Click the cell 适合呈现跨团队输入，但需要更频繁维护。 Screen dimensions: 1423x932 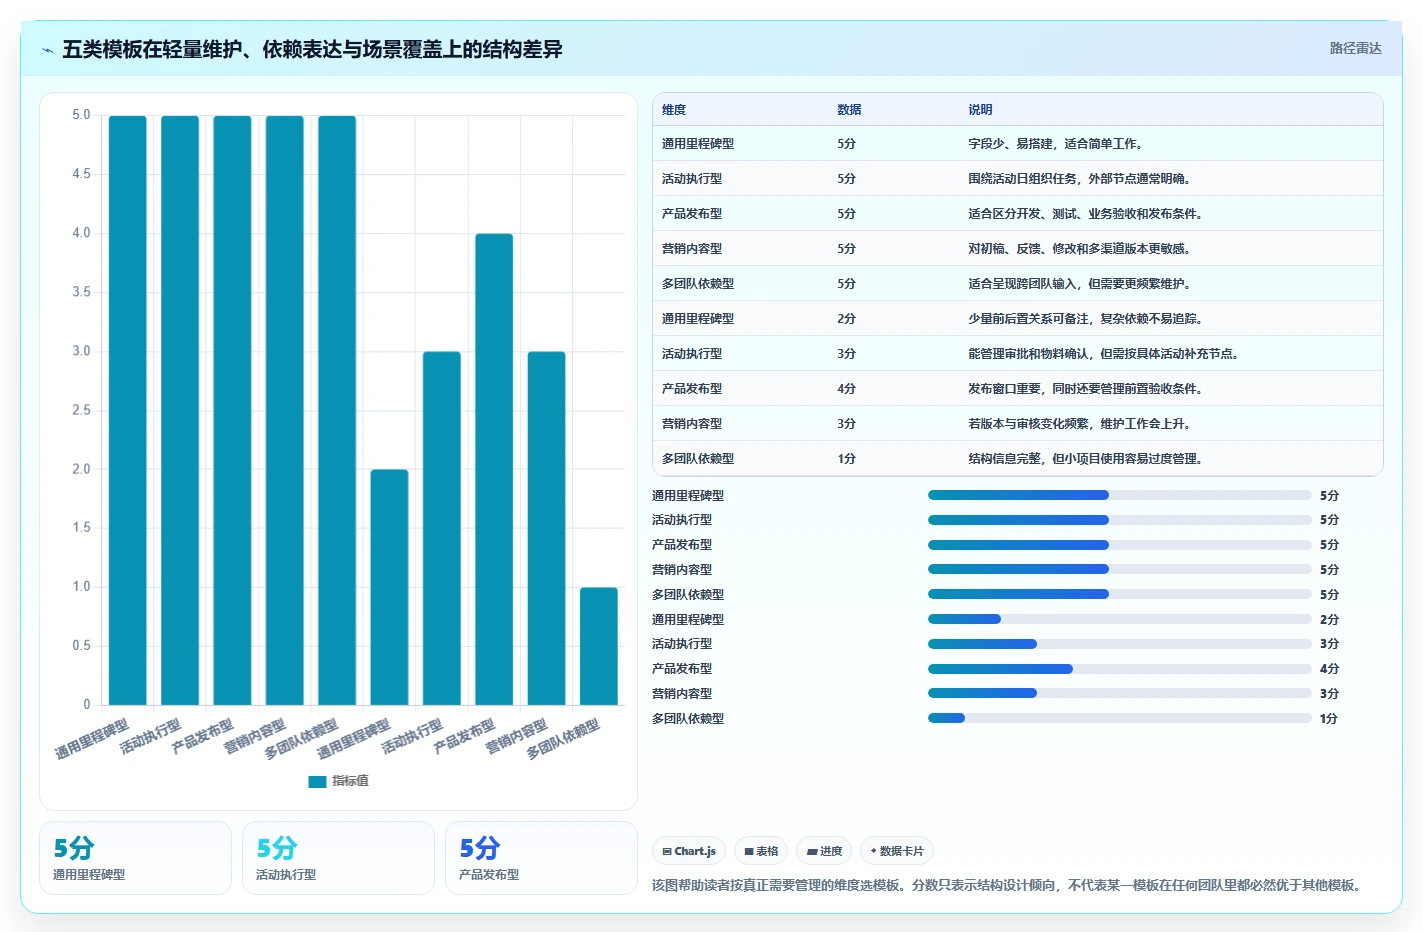coord(1079,284)
